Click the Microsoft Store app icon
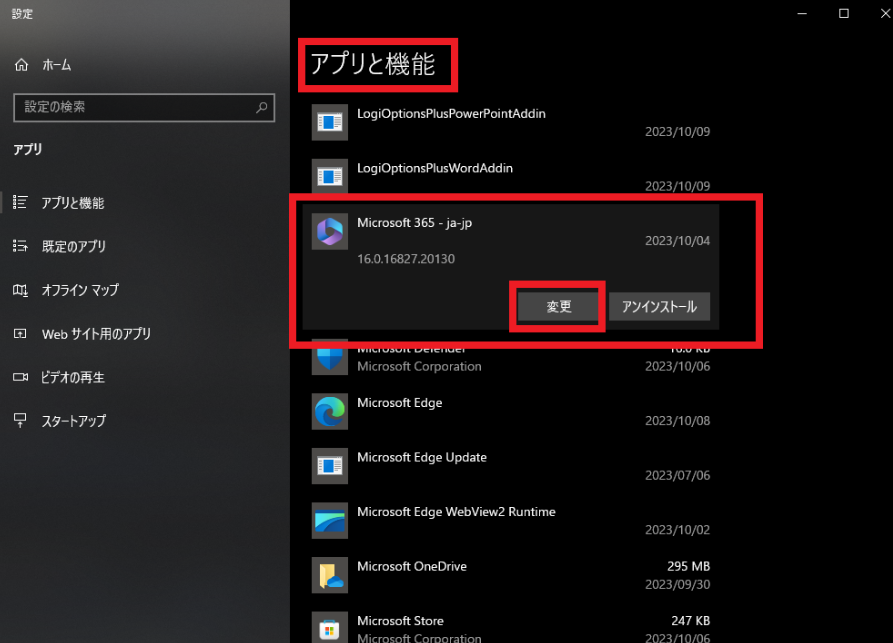Image resolution: width=893 pixels, height=643 pixels. (330, 627)
